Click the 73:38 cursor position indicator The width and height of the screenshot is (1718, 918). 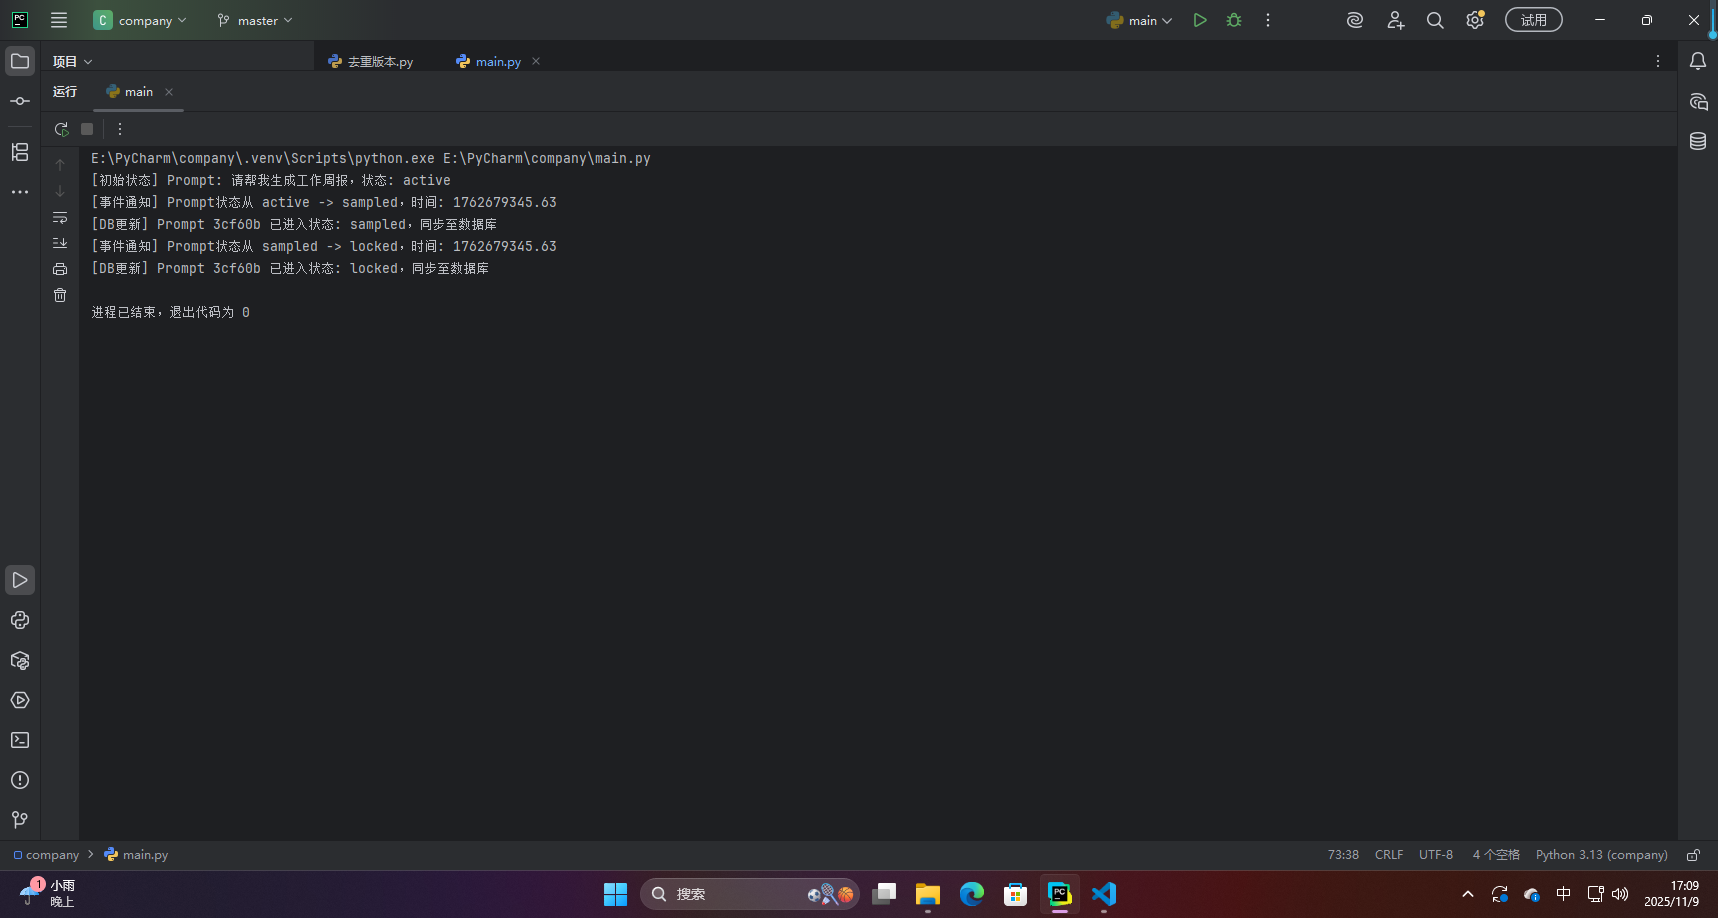1343,855
